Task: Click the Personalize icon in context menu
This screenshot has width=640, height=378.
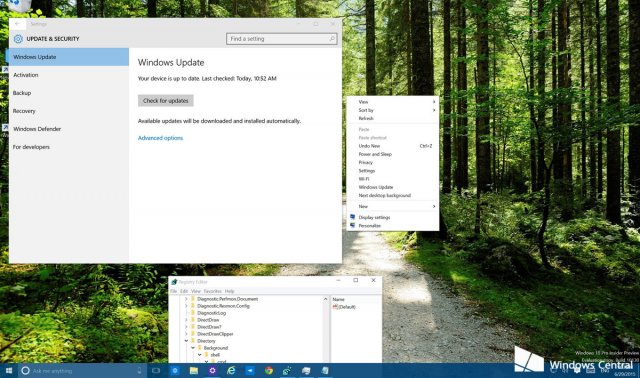Action: (353, 225)
